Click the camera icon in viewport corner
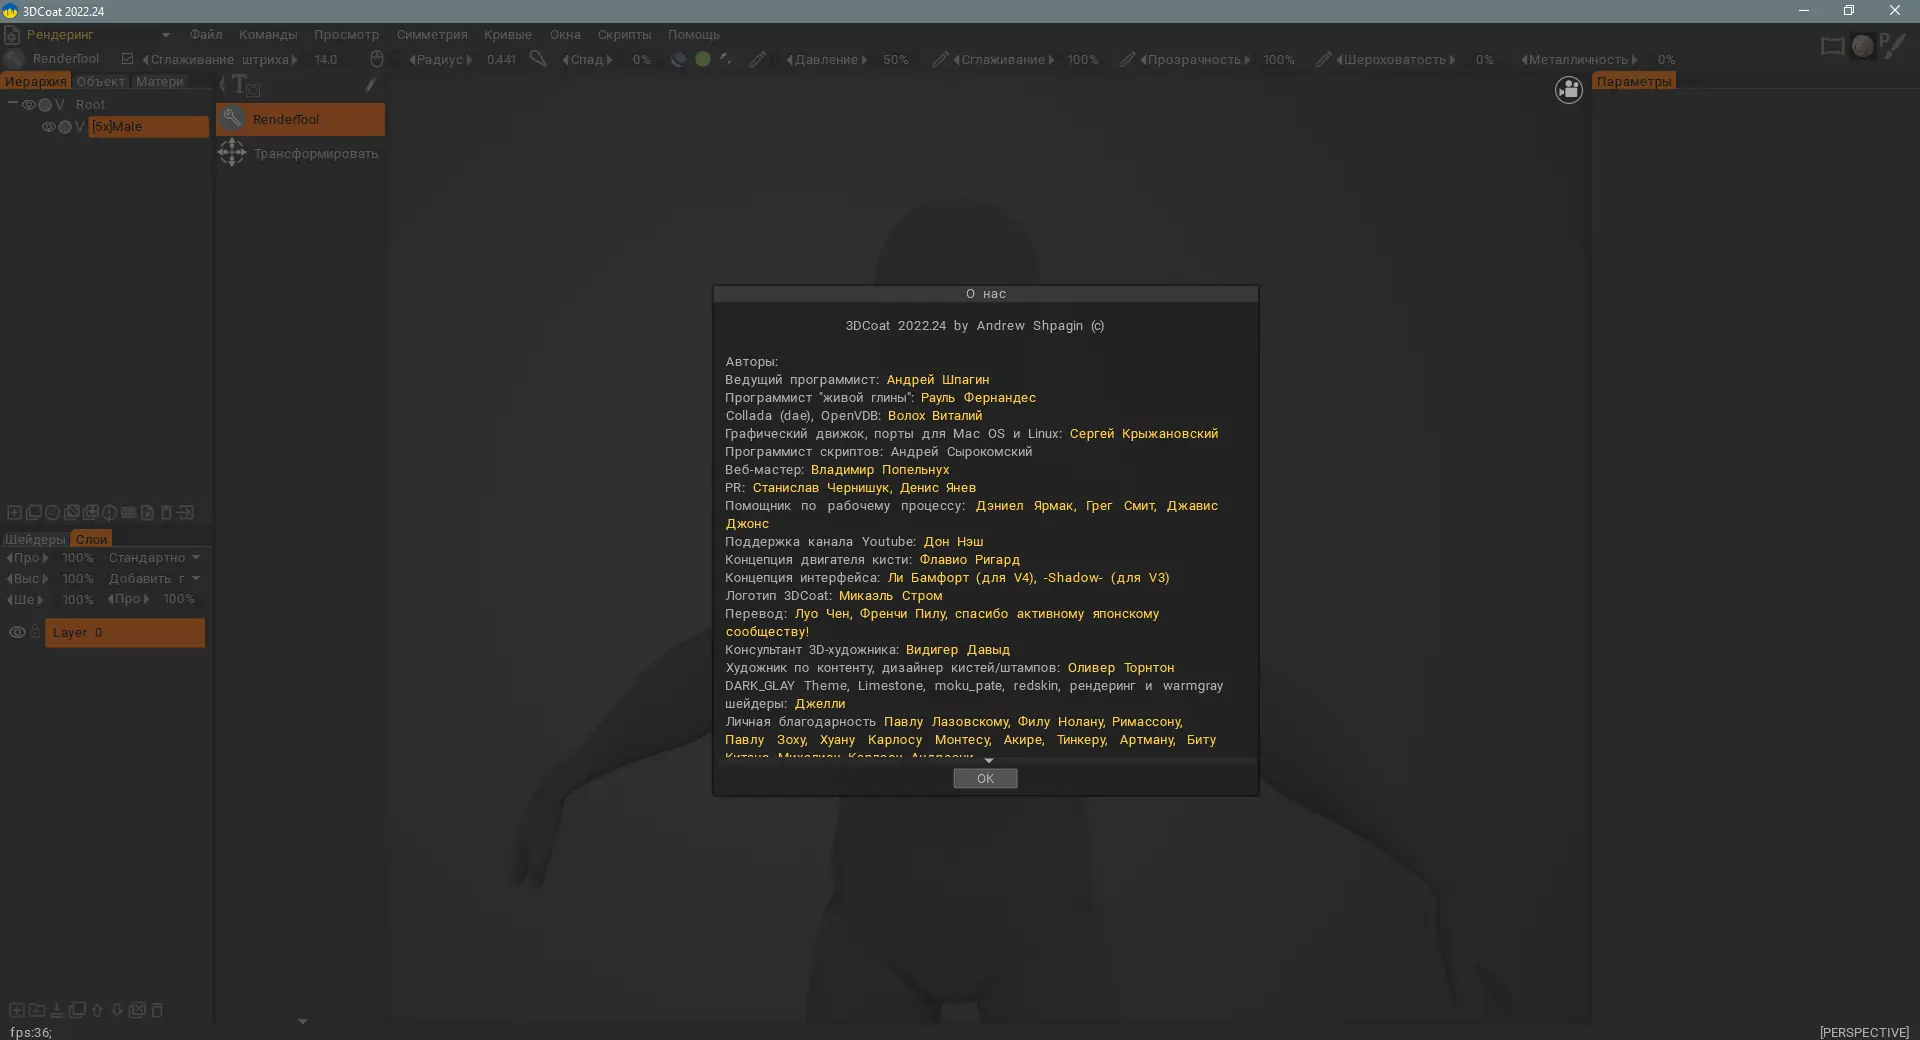The height and width of the screenshot is (1040, 1920). pyautogui.click(x=1569, y=90)
